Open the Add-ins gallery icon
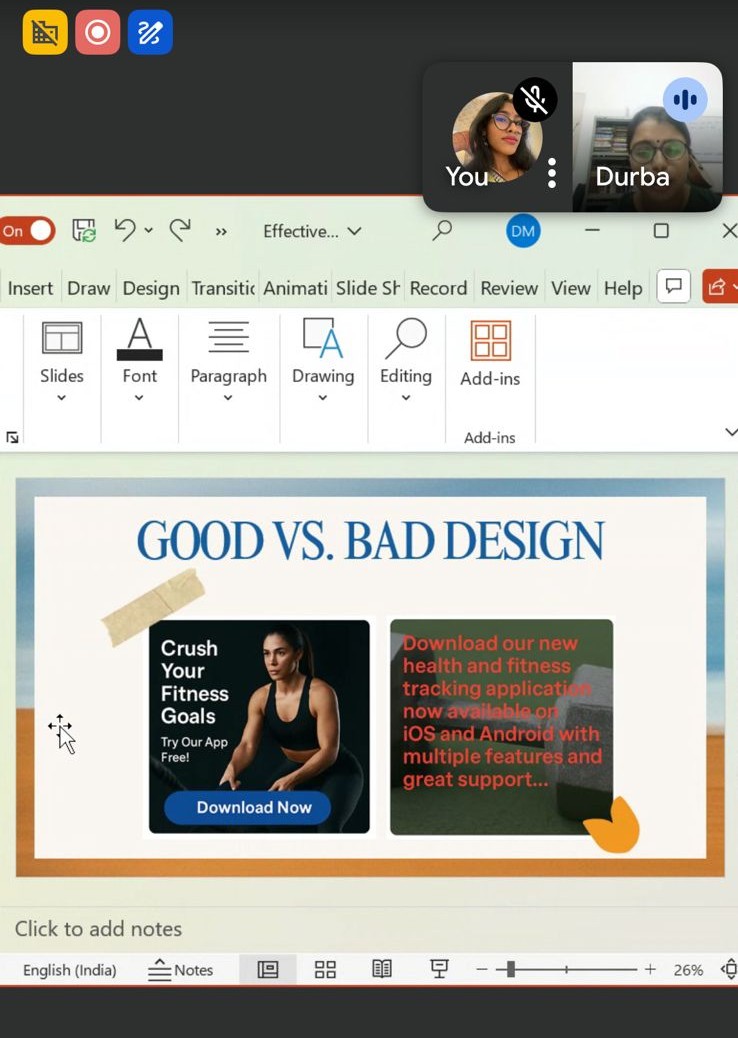738x1038 pixels. click(x=490, y=341)
